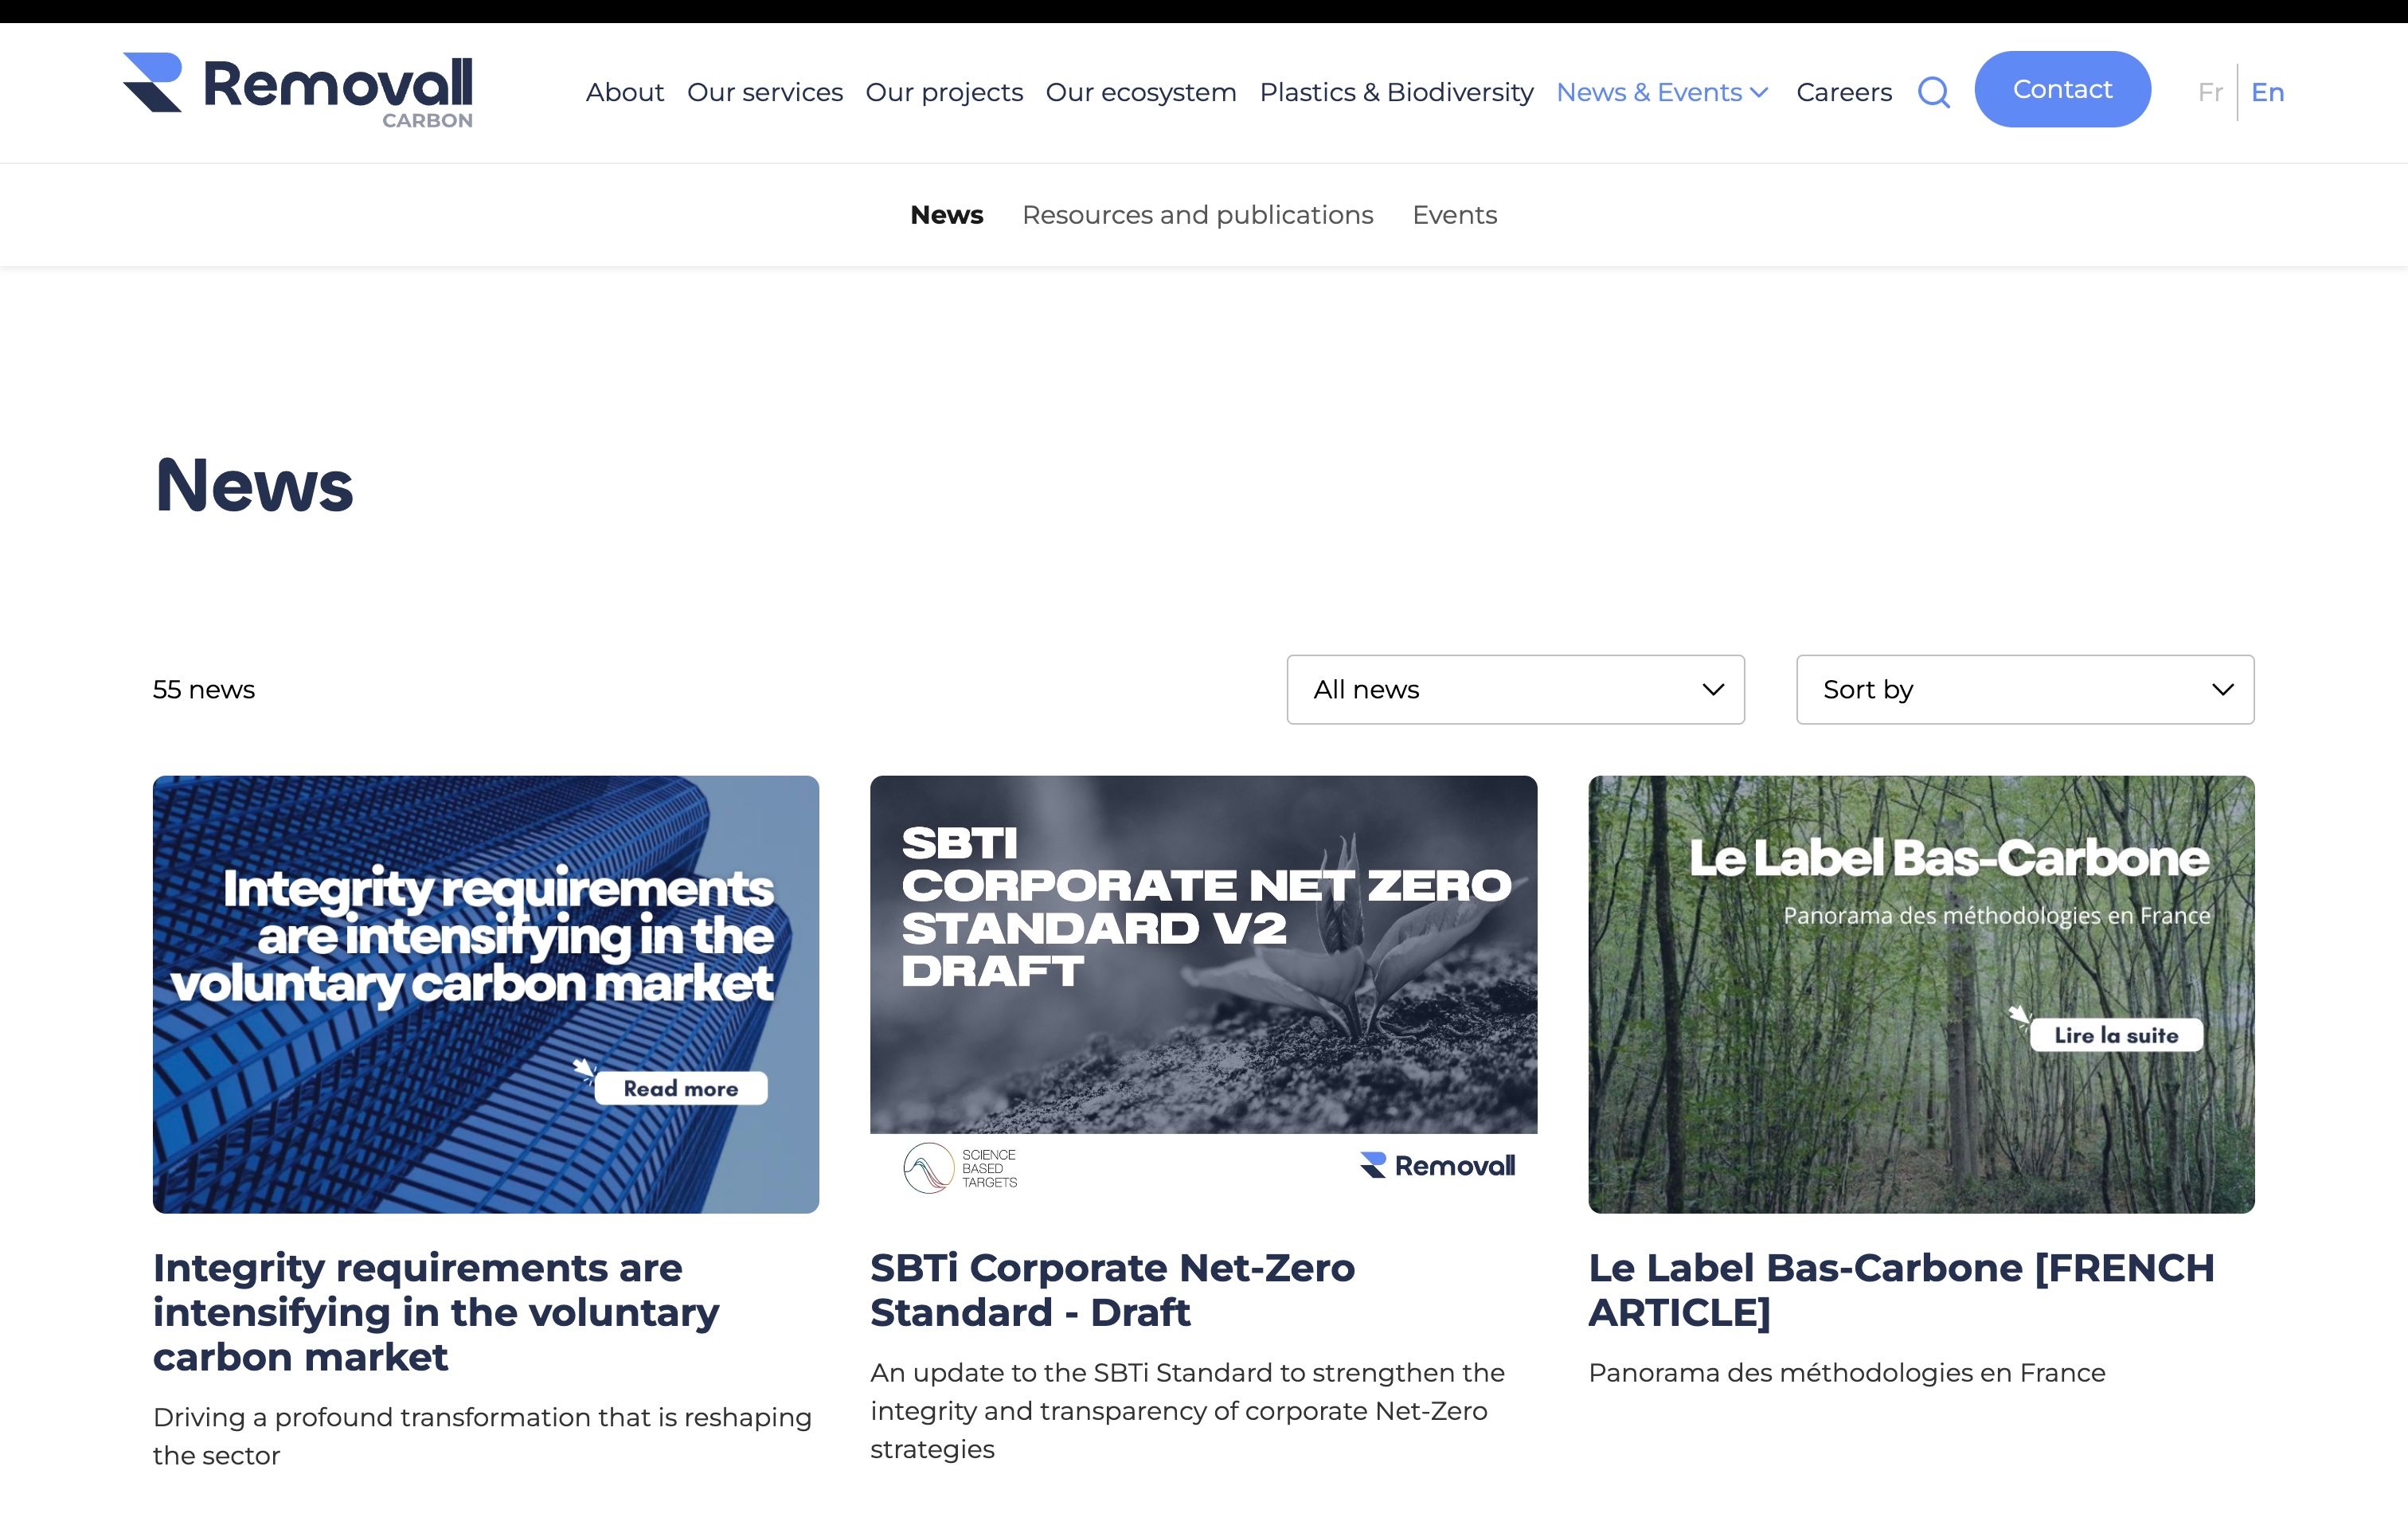Viewport: 2408px width, 1529px height.
Task: Open Our projects page
Action: (x=944, y=92)
